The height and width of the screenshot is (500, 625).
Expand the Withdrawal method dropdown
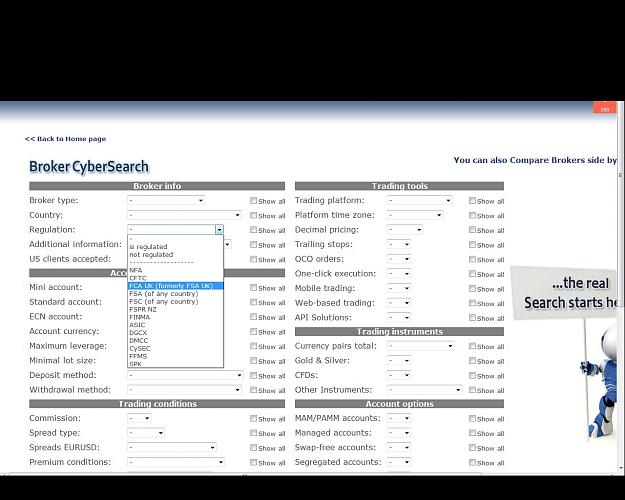point(184,390)
